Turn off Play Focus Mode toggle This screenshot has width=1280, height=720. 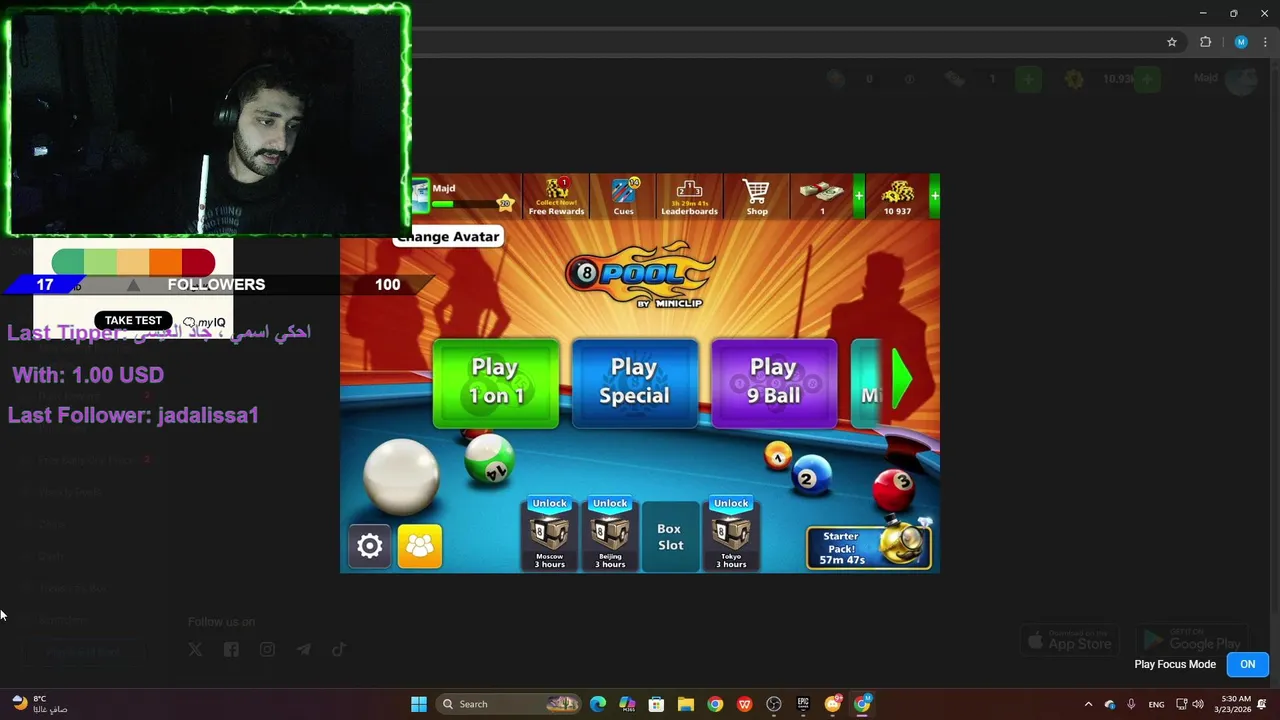click(x=1248, y=664)
